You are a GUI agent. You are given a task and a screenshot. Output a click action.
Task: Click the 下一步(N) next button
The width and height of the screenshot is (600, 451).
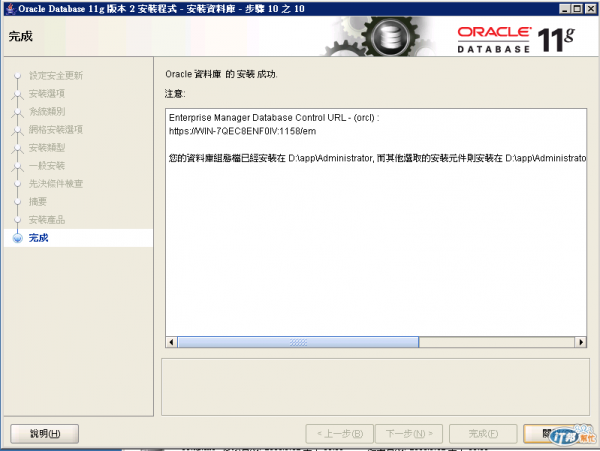[409, 433]
